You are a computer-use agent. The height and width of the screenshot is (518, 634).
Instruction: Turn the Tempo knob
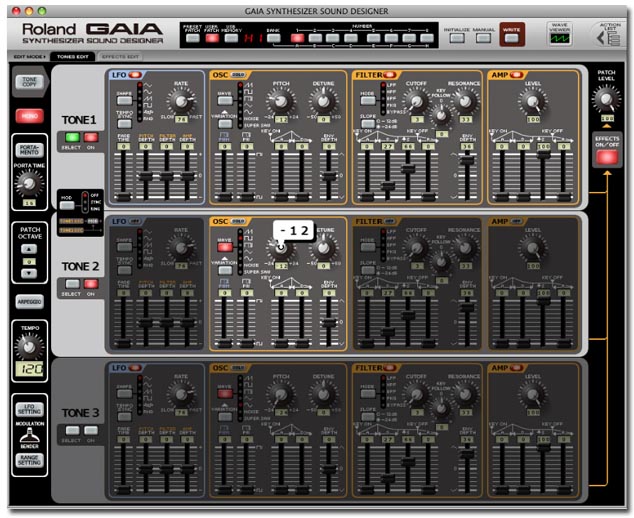point(29,347)
